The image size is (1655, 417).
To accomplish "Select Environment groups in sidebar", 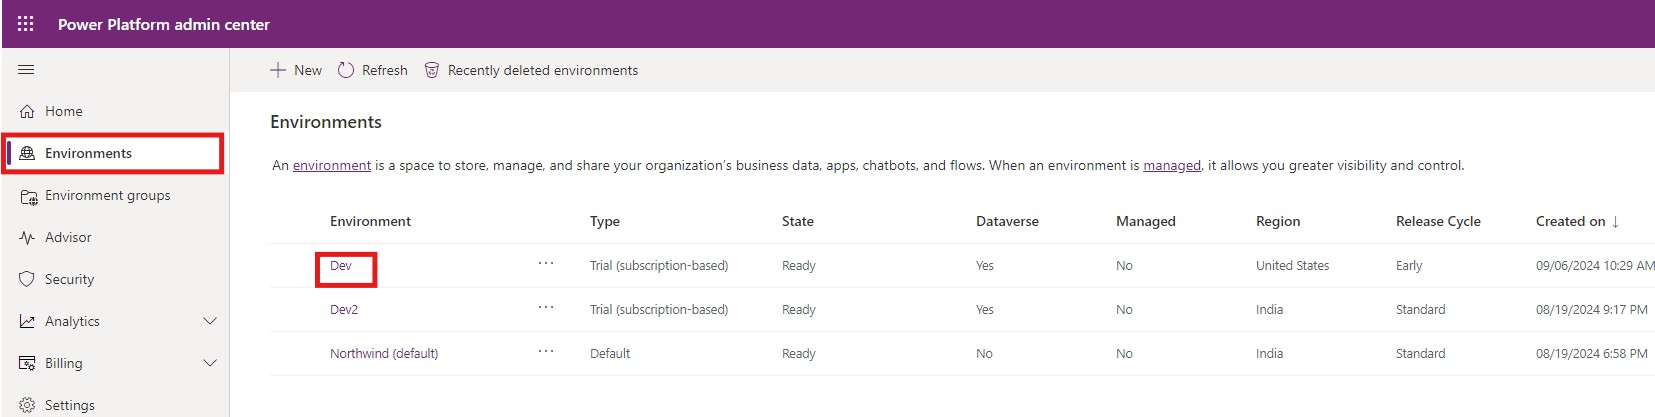I will pos(107,195).
